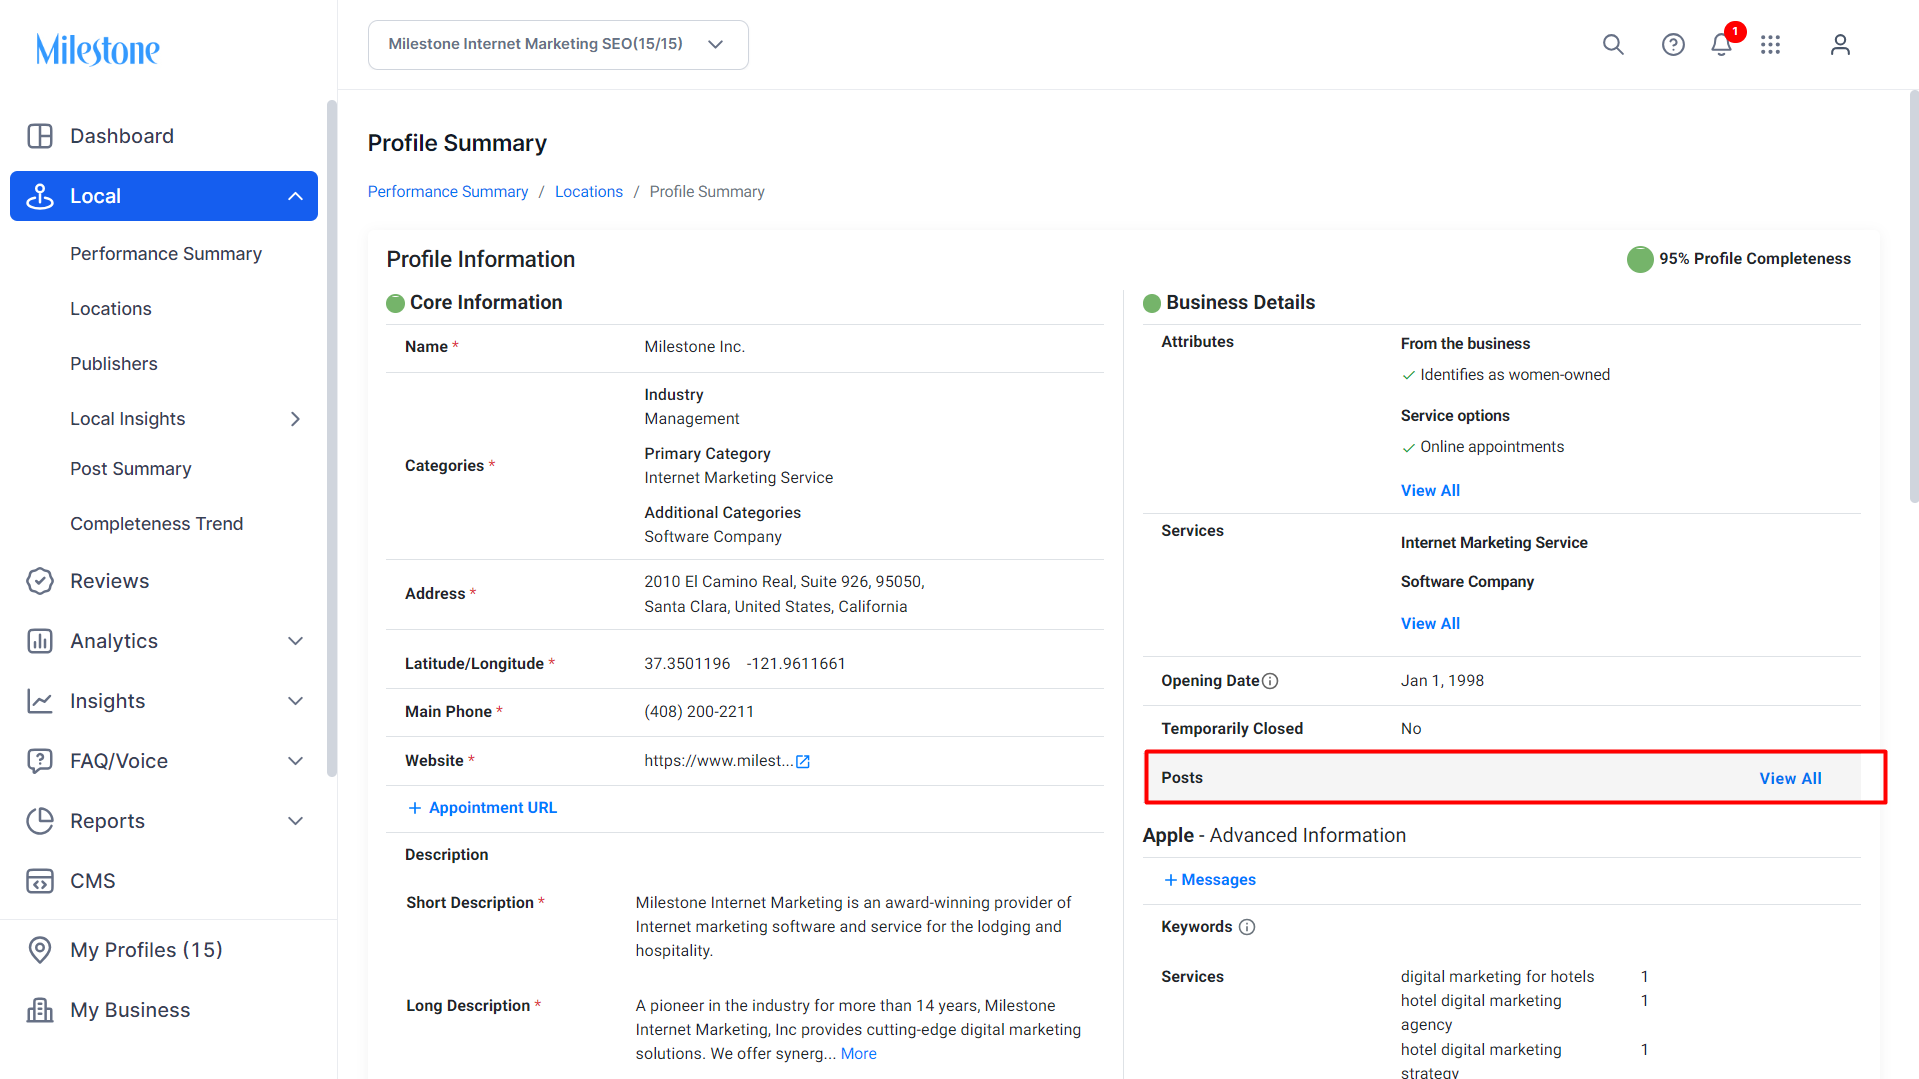Open website link external icon
Image resolution: width=1919 pixels, height=1079 pixels.
coord(802,762)
